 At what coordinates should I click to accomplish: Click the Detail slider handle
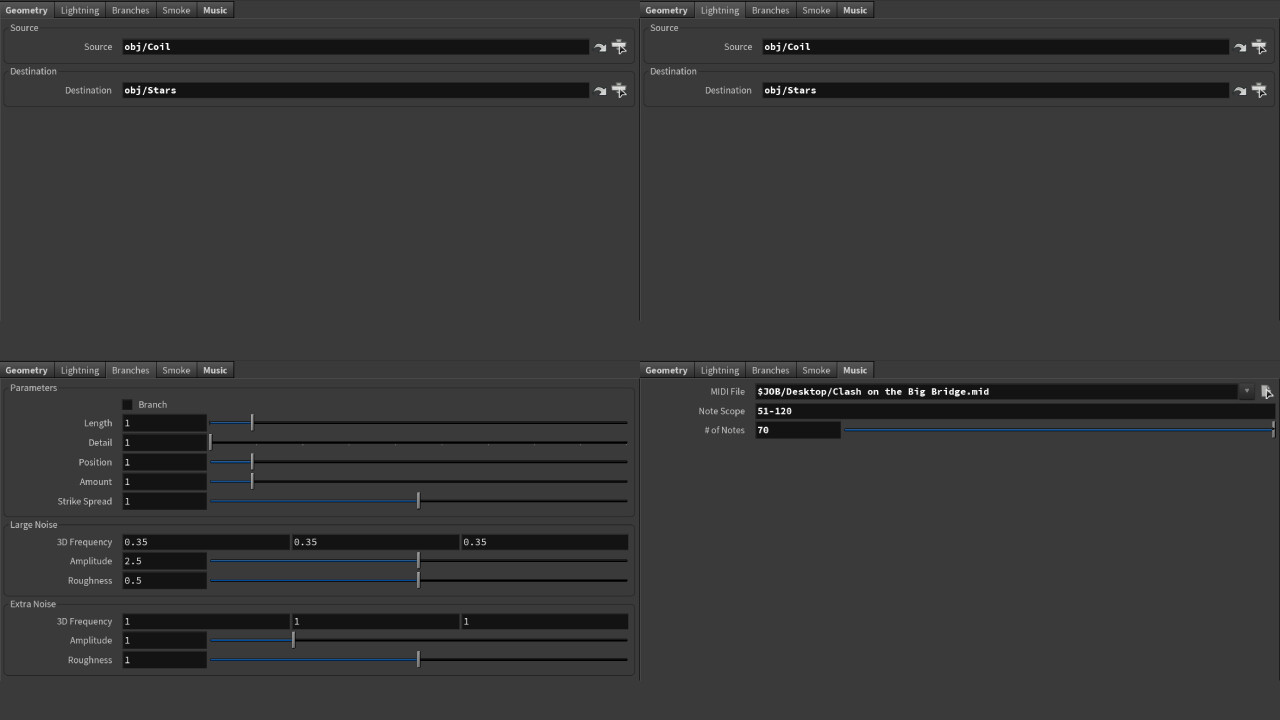210,442
